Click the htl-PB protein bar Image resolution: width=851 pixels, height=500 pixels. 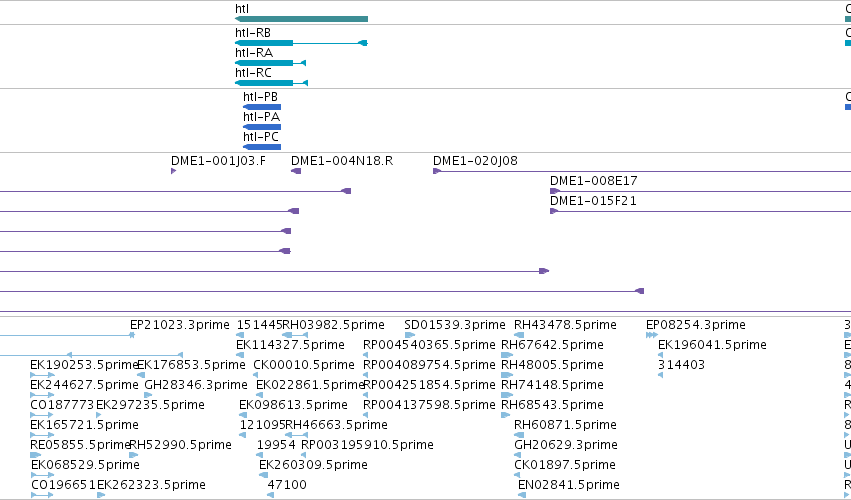pyautogui.click(x=262, y=107)
